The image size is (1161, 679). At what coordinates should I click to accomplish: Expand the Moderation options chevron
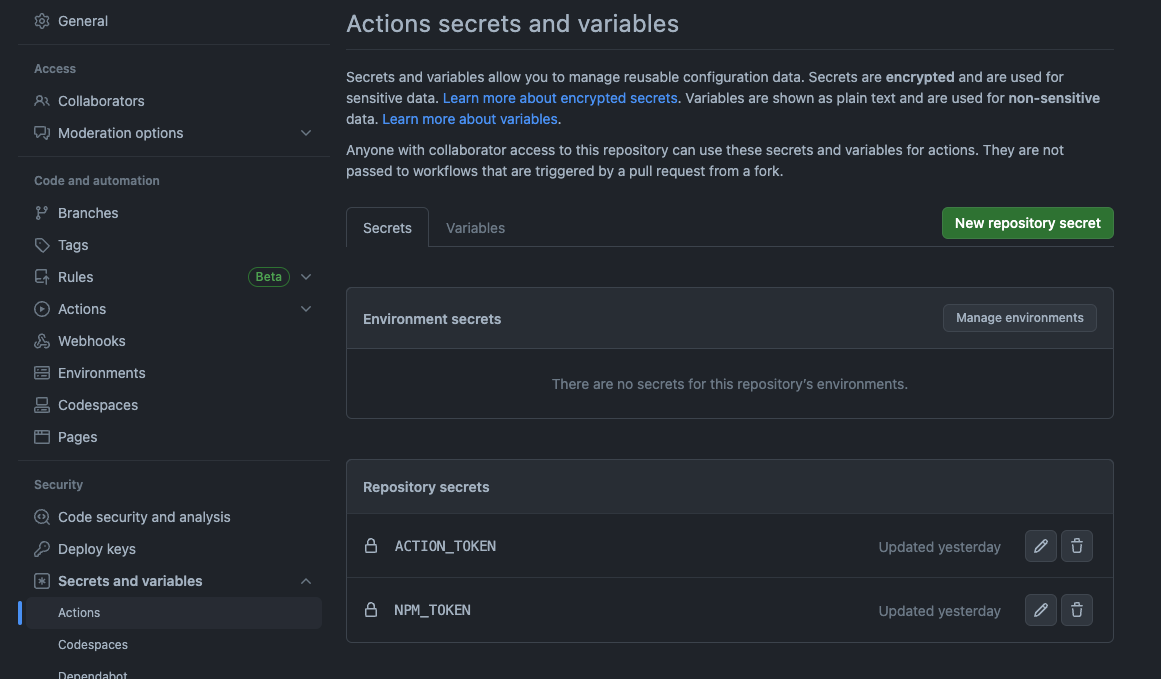point(306,133)
